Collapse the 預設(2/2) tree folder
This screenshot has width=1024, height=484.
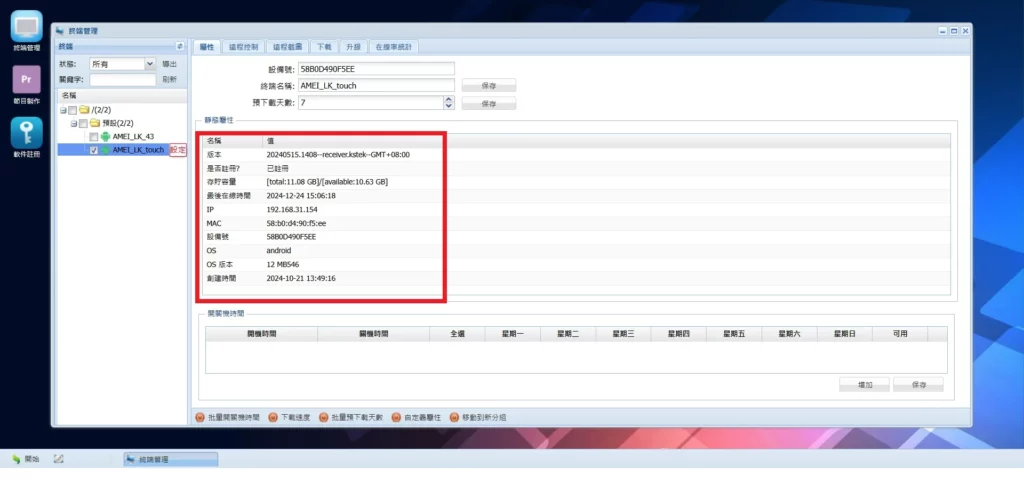(74, 123)
